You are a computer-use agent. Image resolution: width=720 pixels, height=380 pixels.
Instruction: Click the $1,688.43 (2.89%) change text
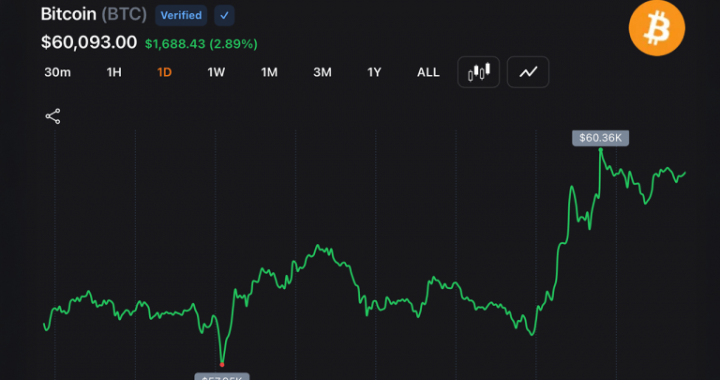201,44
